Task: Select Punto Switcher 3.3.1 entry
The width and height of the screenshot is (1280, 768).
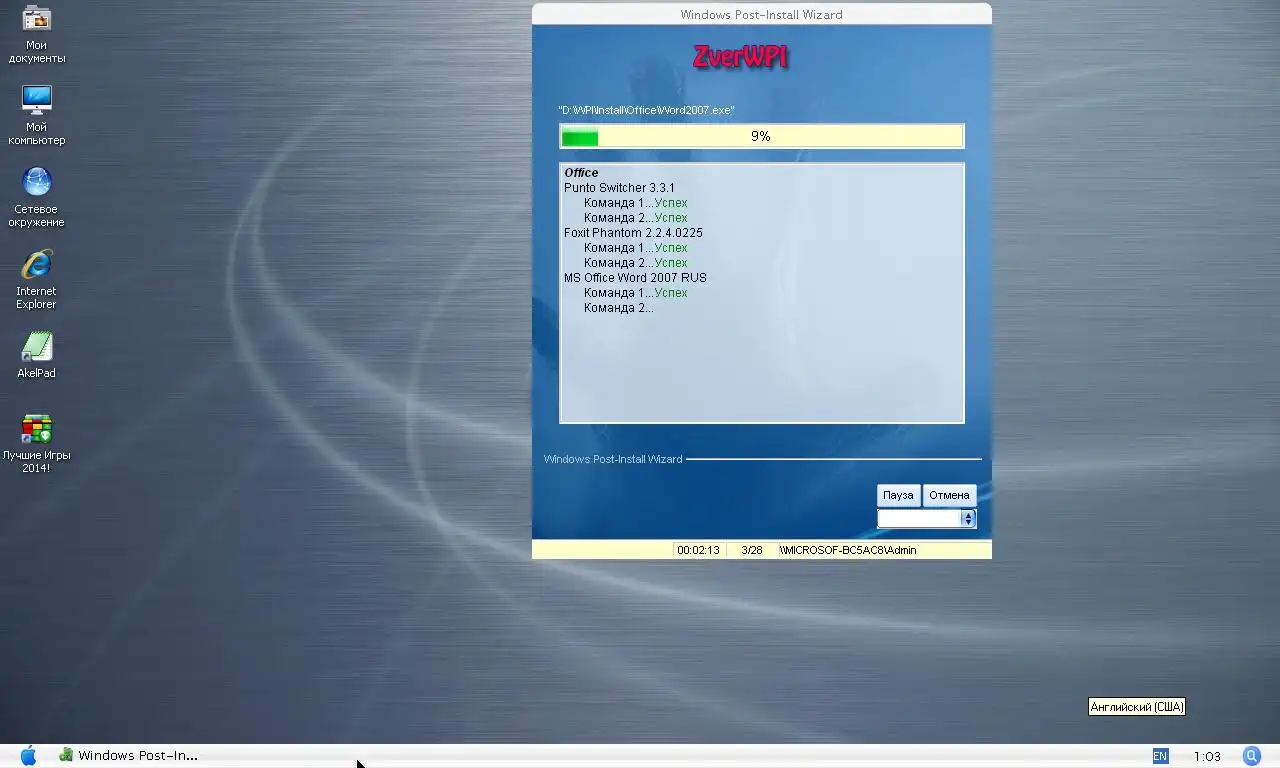Action: point(619,188)
